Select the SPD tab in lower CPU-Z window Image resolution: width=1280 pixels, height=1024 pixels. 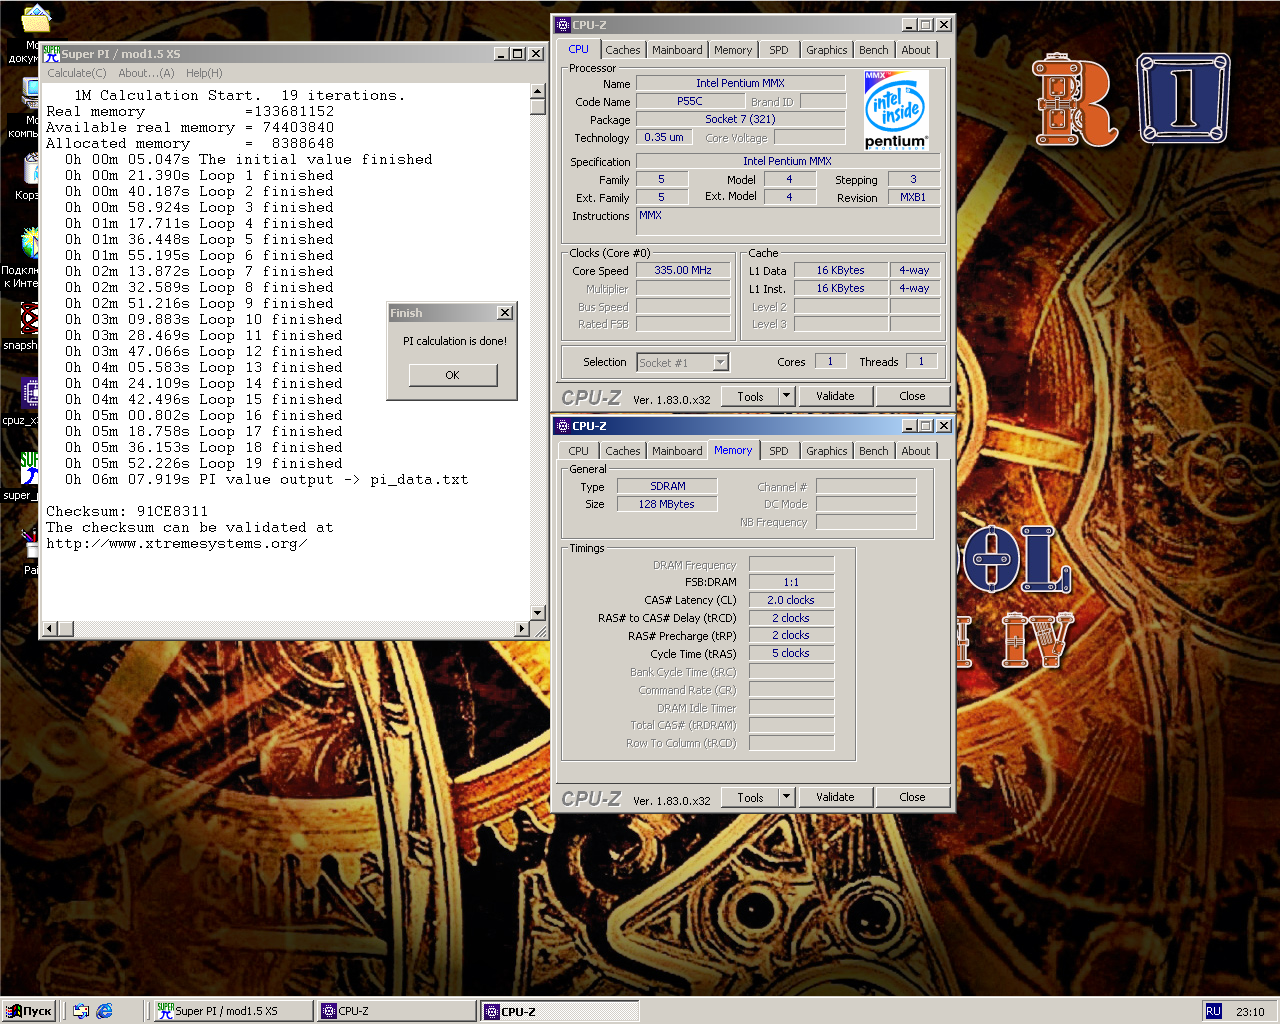pyautogui.click(x=779, y=451)
